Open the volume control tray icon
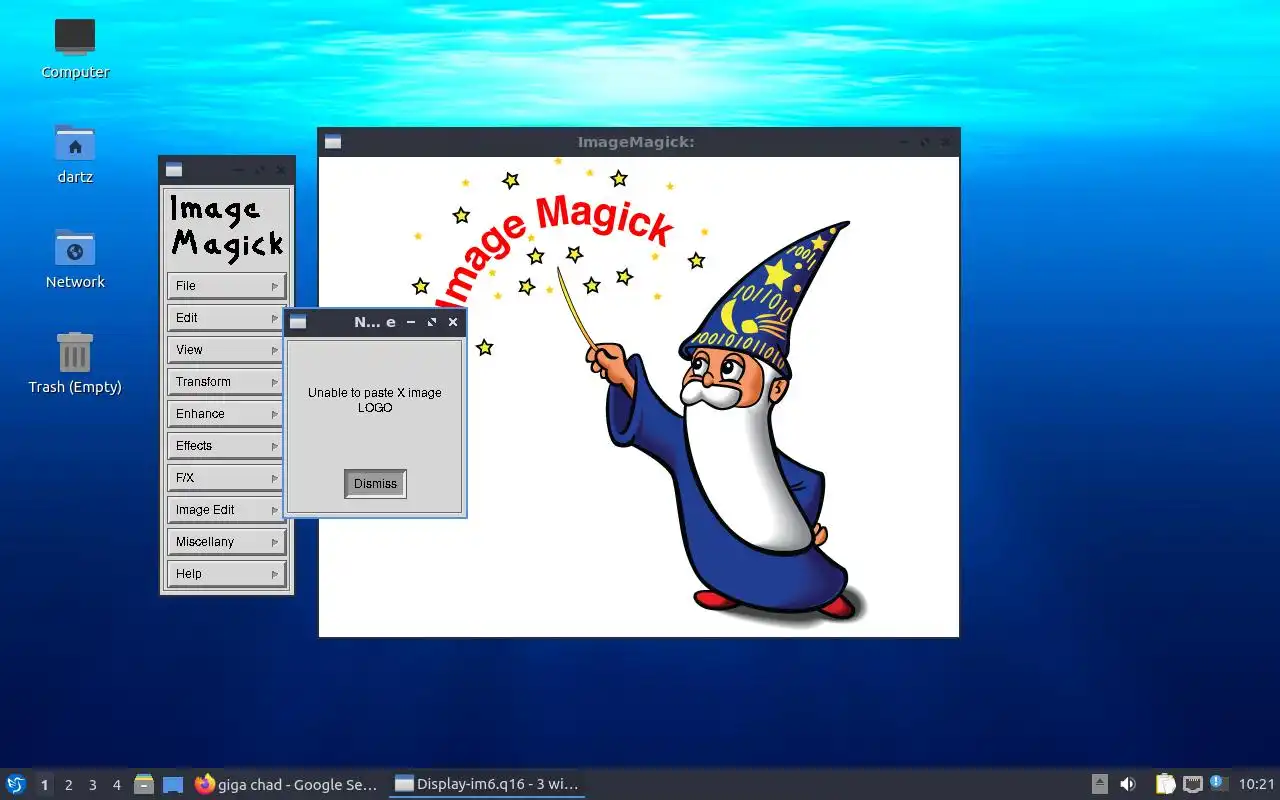Image resolution: width=1280 pixels, height=800 pixels. point(1128,784)
